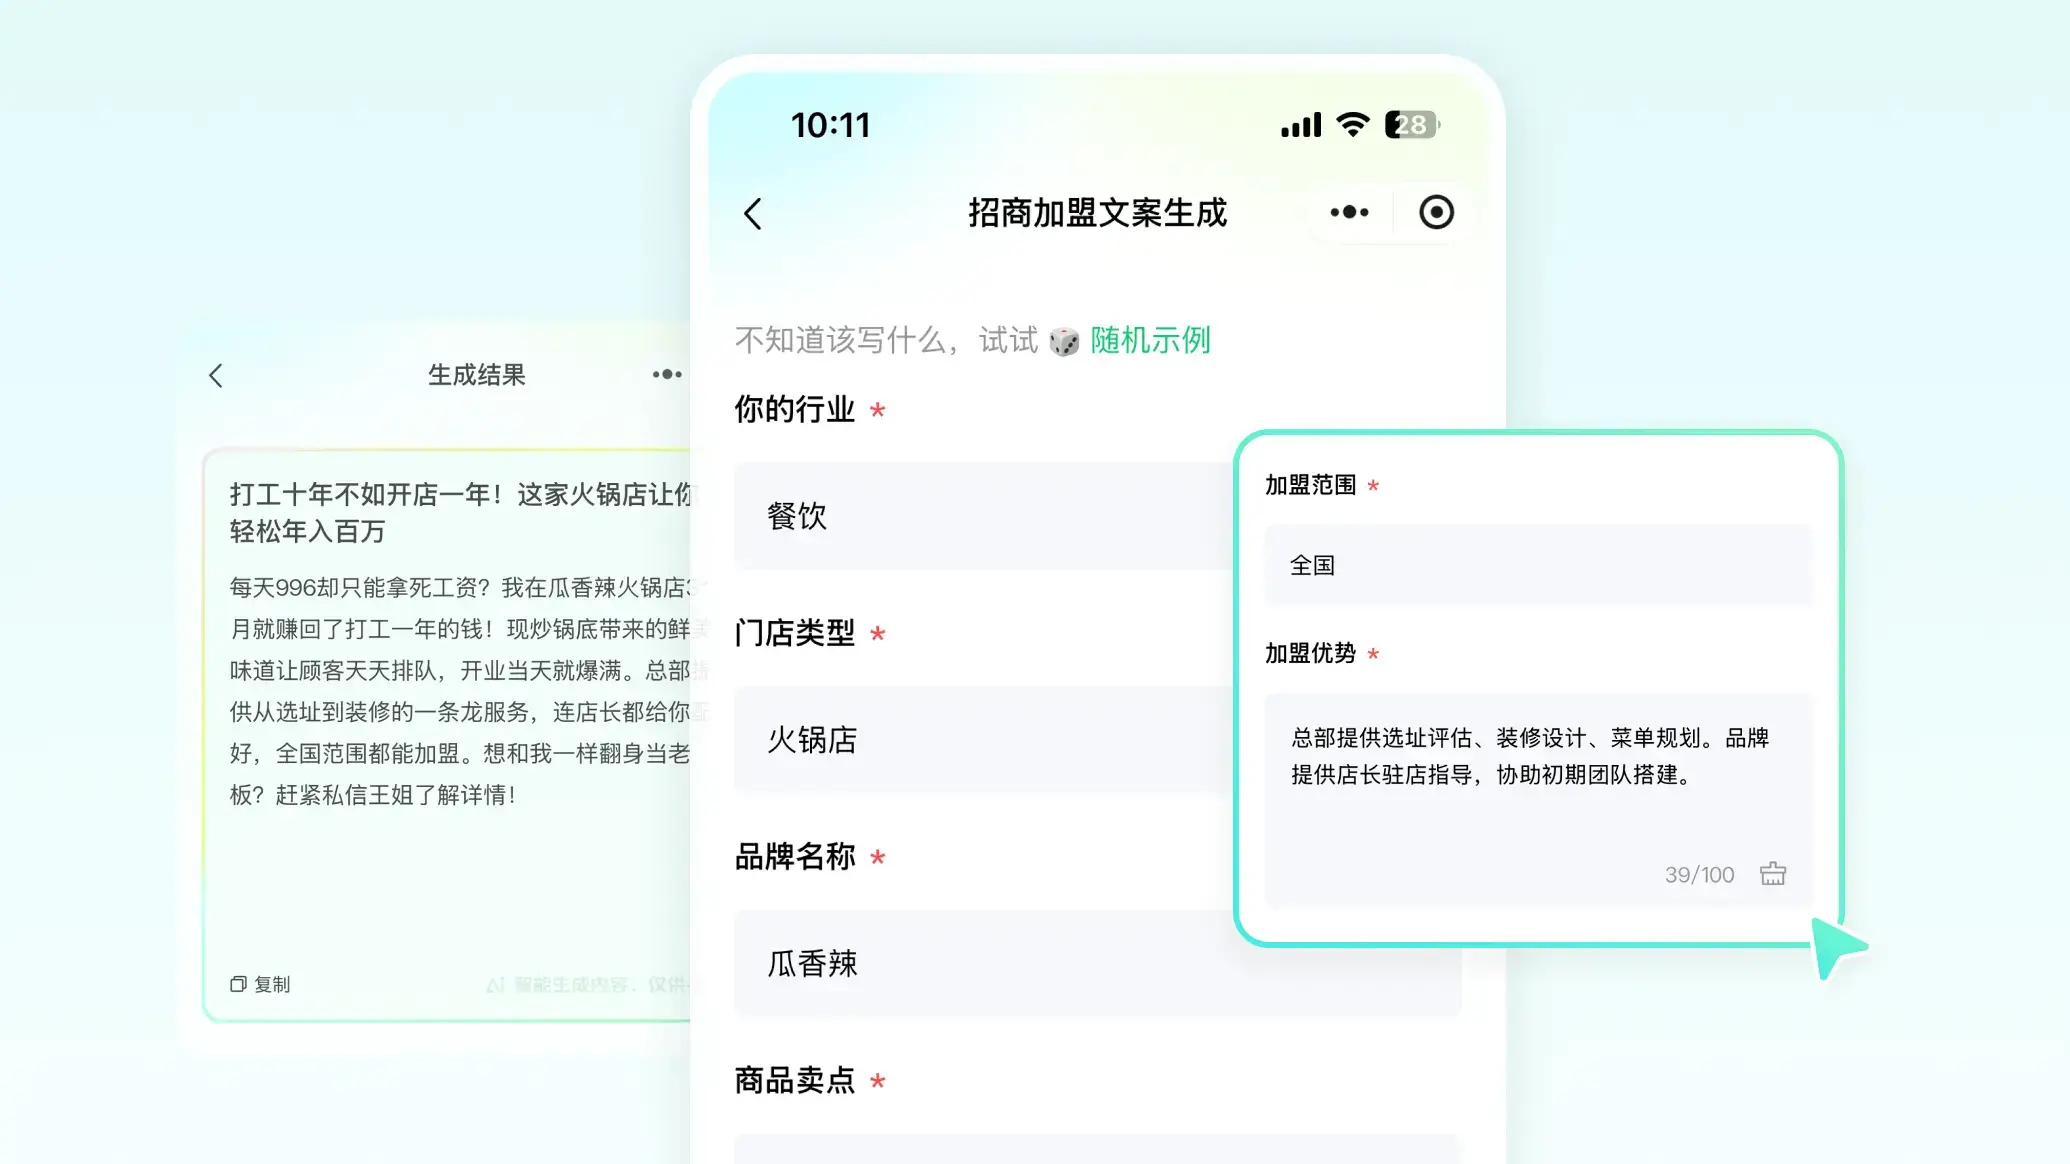Click the 招商加盟文案生成 page title

pyautogui.click(x=1097, y=213)
